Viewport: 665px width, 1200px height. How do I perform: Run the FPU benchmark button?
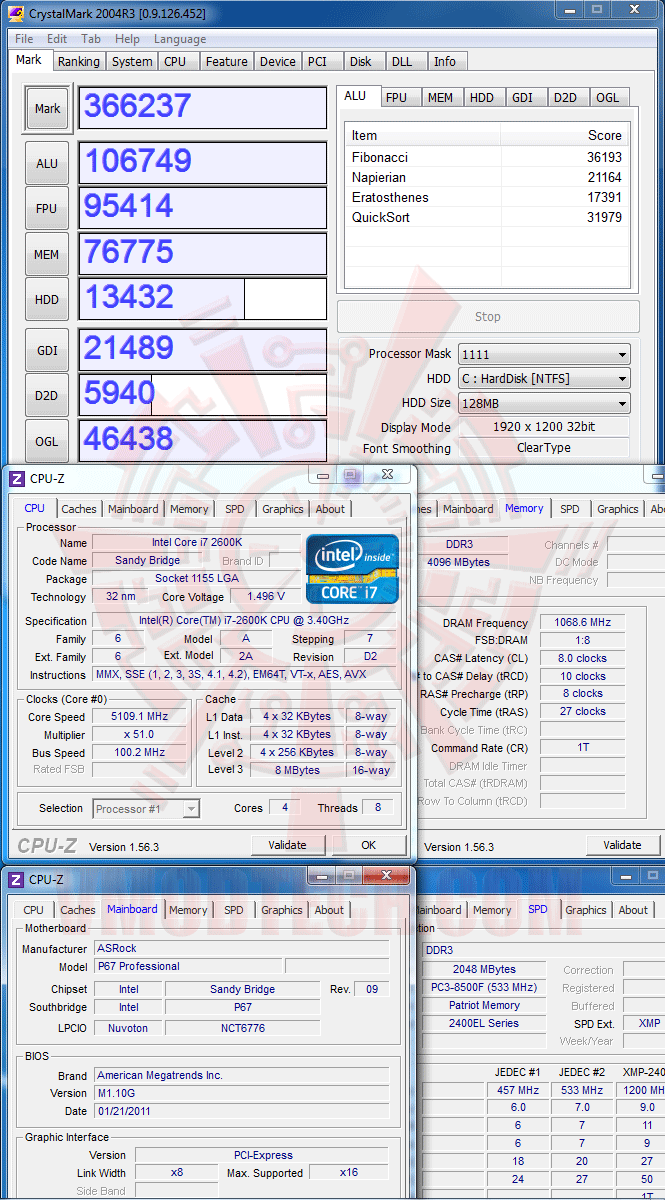coord(47,209)
